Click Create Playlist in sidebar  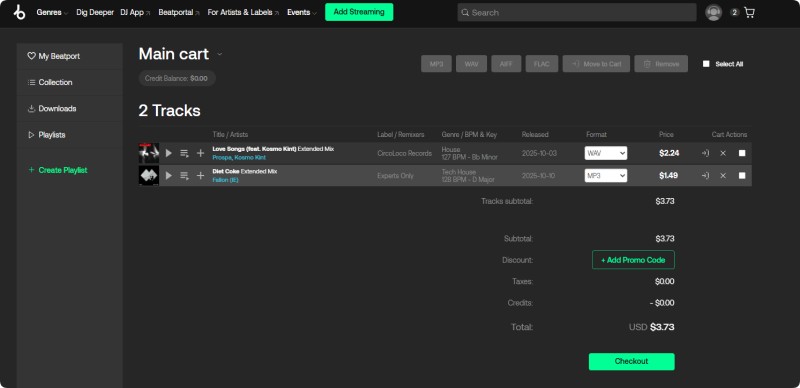click(58, 170)
